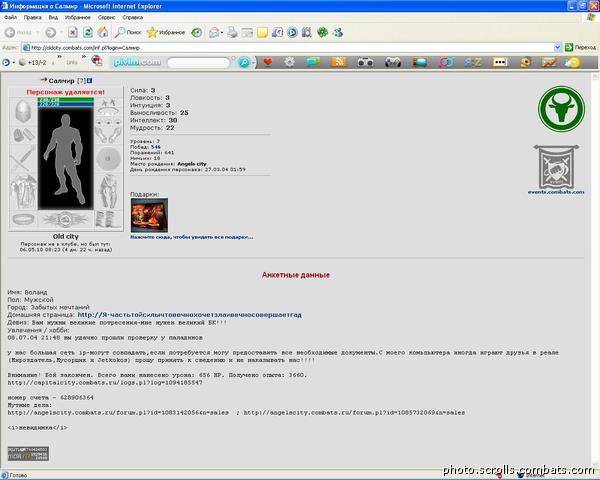Click the chat bubble dots icon in pivim toolbar
Viewport: 600px width, 480px height.
tap(500, 62)
